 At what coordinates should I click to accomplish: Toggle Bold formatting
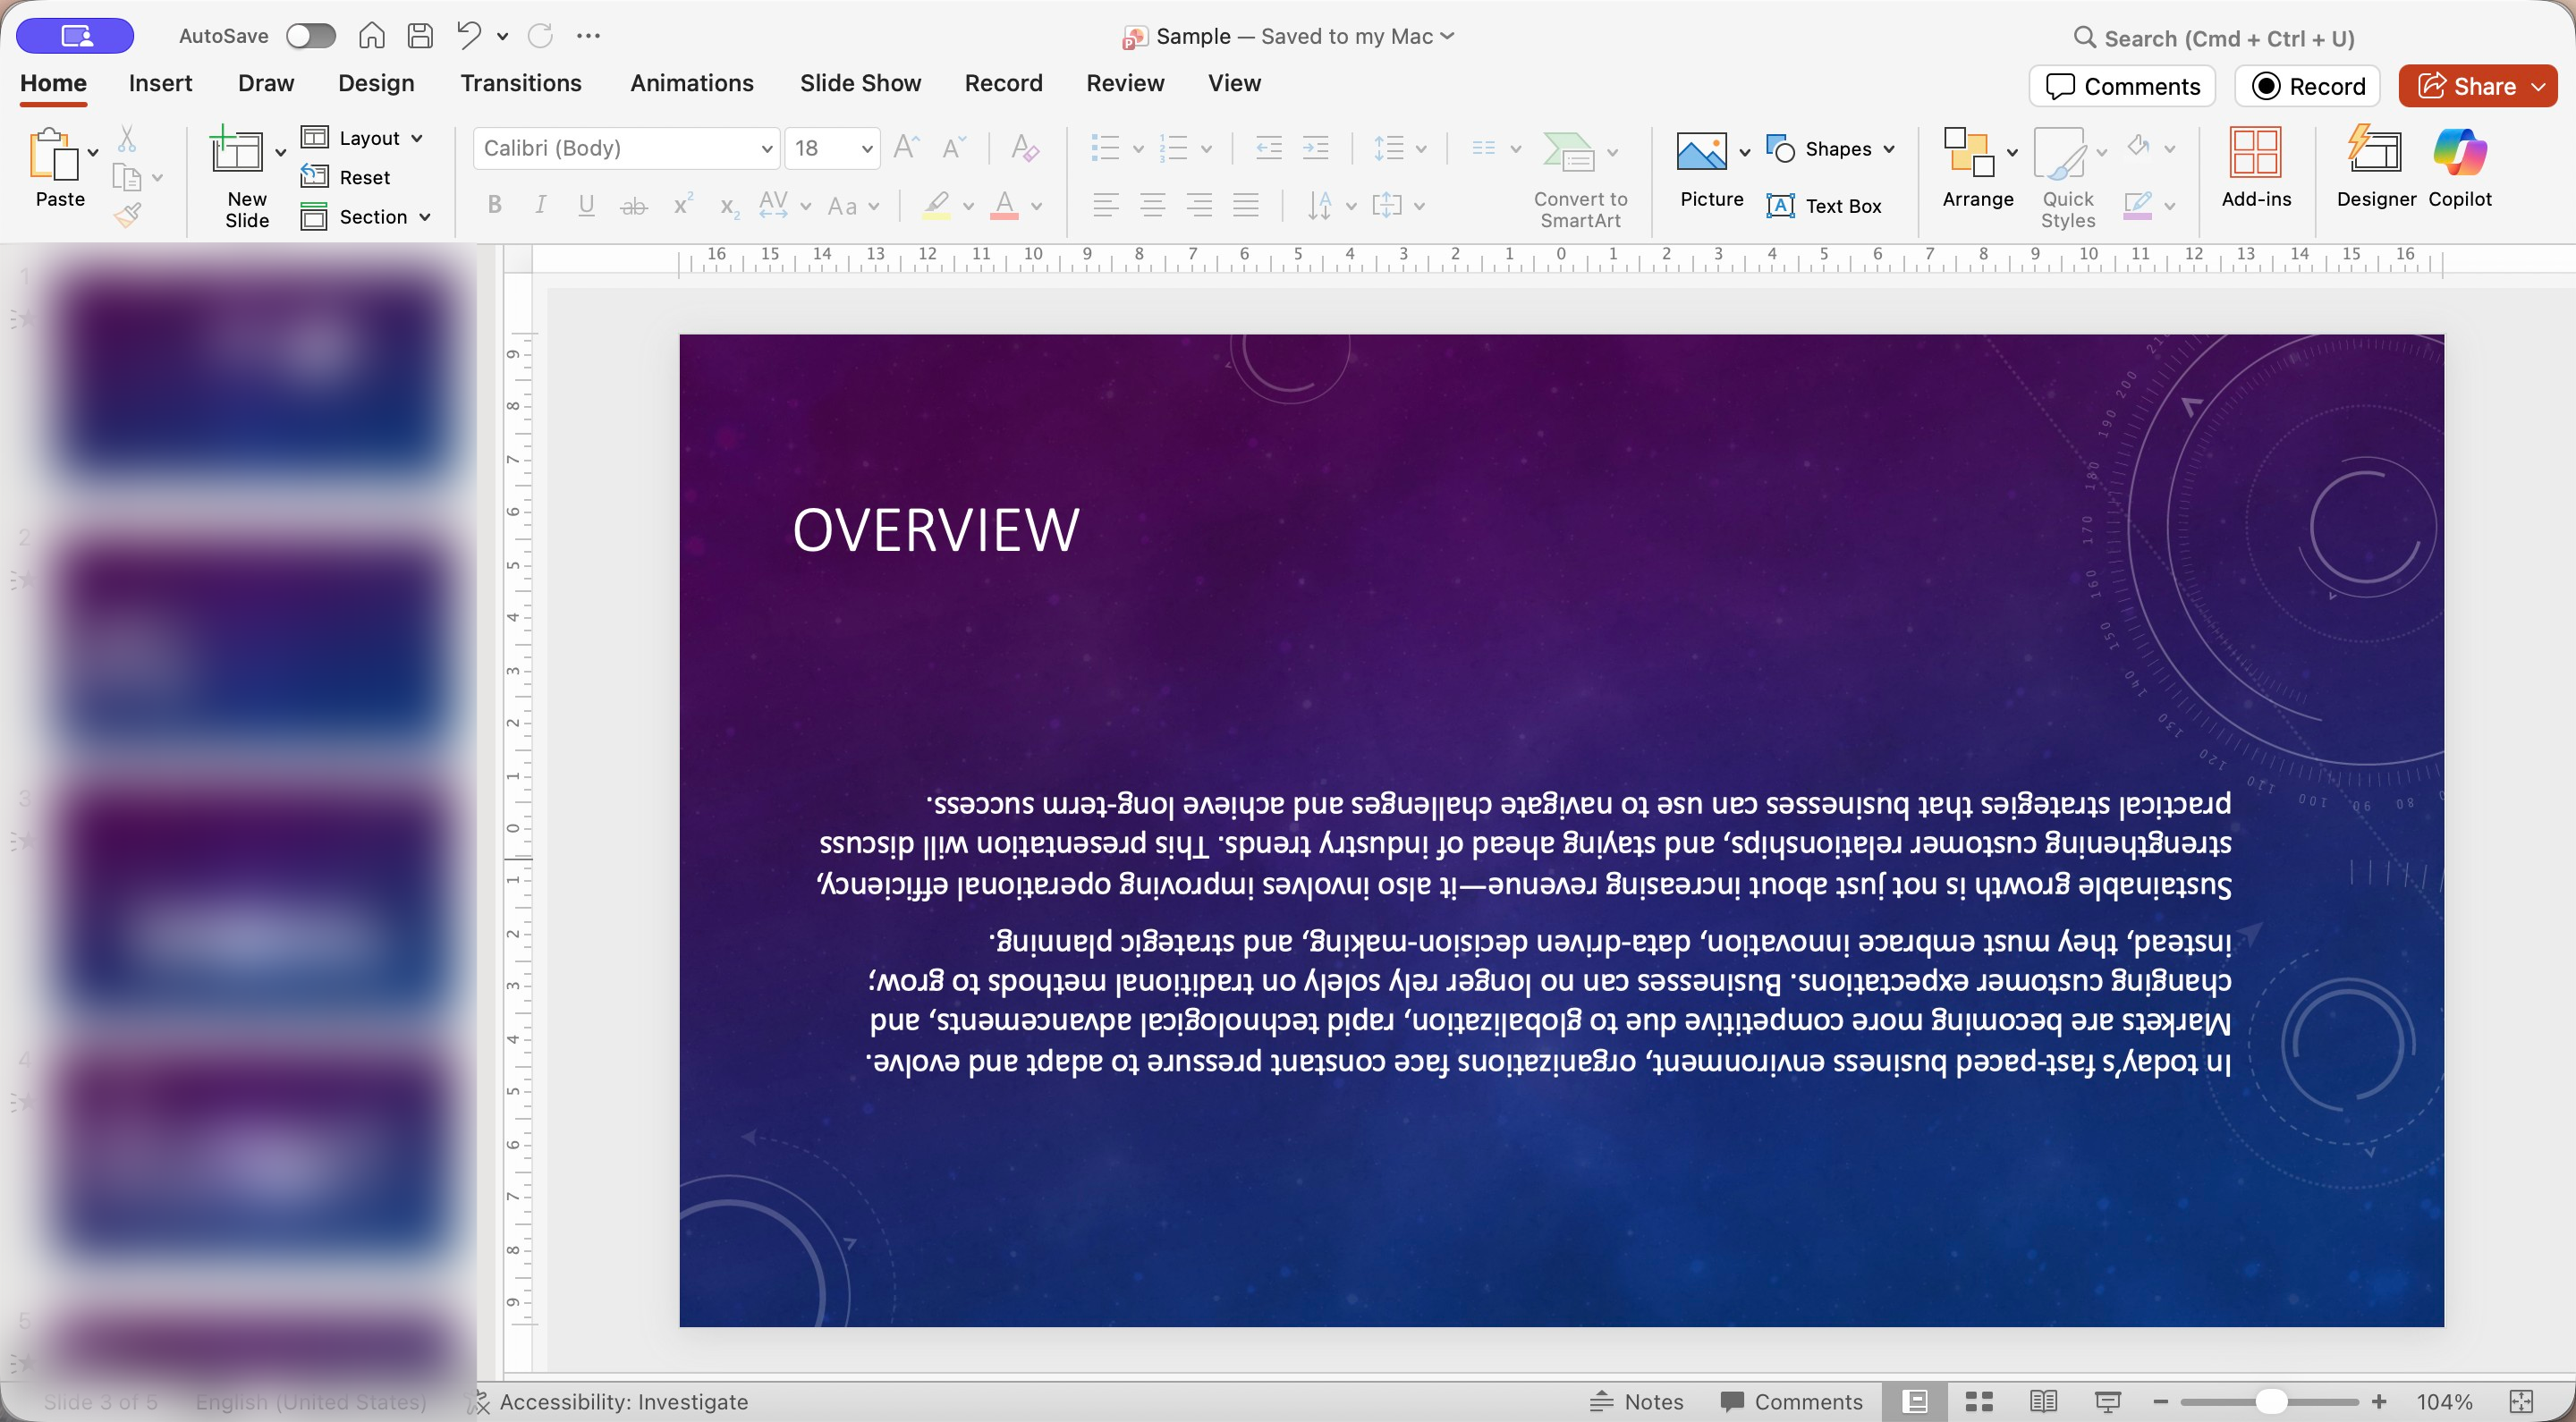(494, 205)
